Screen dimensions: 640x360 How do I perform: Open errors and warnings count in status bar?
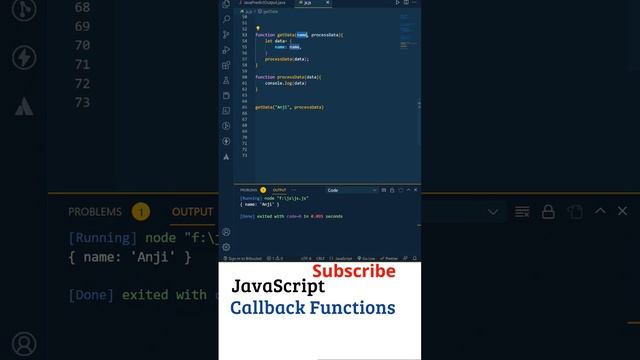tap(275, 259)
